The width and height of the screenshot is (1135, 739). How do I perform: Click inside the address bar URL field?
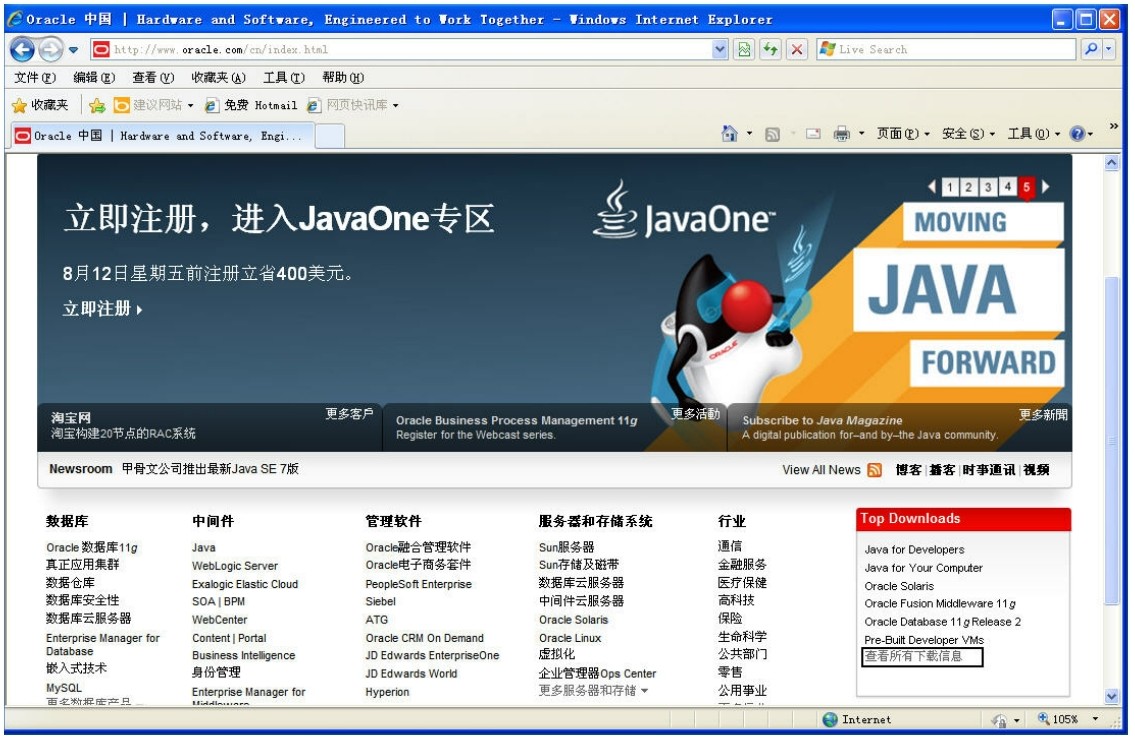(410, 49)
